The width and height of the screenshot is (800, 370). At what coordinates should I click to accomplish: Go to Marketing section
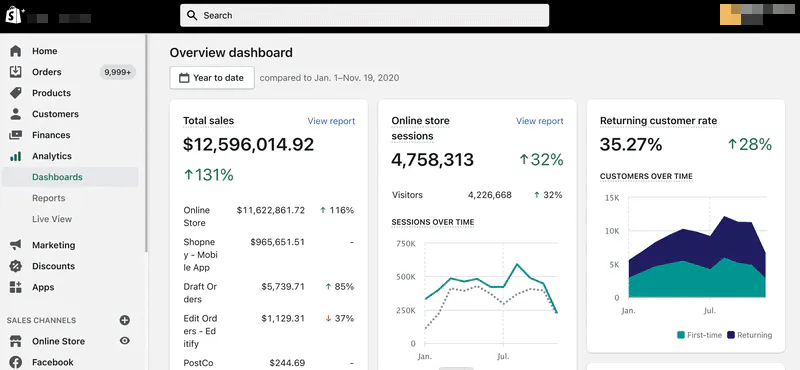click(x=54, y=245)
